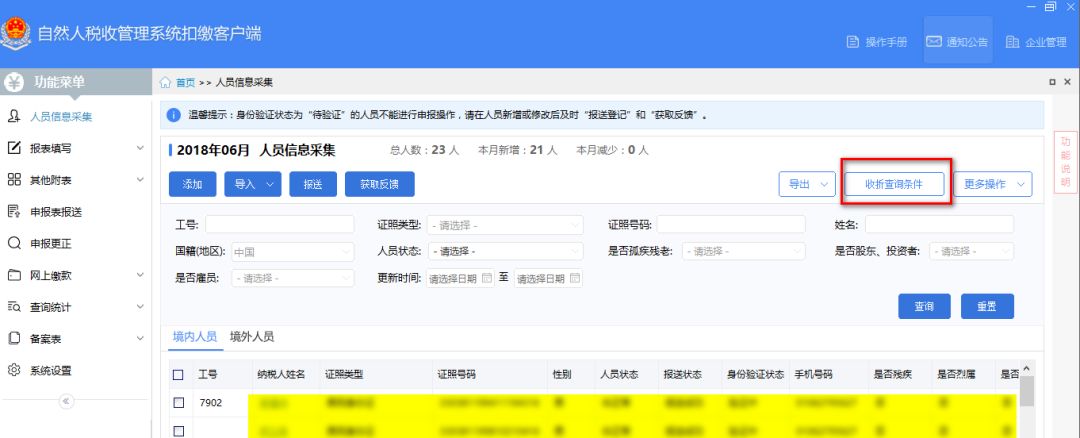The height and width of the screenshot is (438, 1080).
Task: Click the 7902 工号 cell
Action: coord(211,403)
